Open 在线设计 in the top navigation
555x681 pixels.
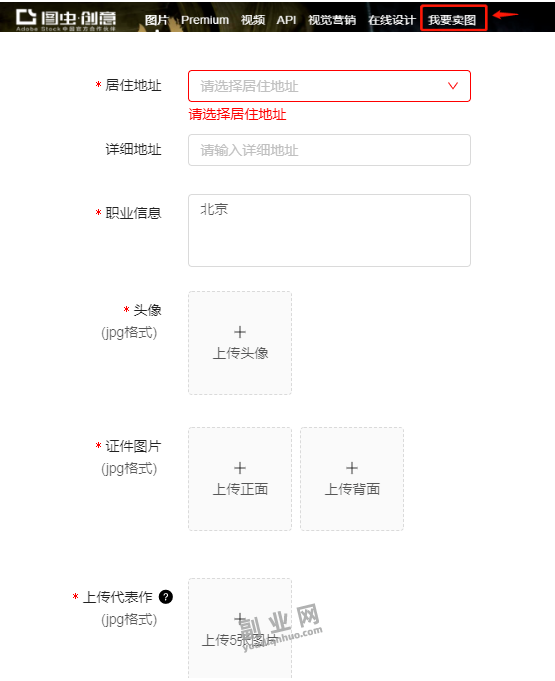pyautogui.click(x=392, y=20)
